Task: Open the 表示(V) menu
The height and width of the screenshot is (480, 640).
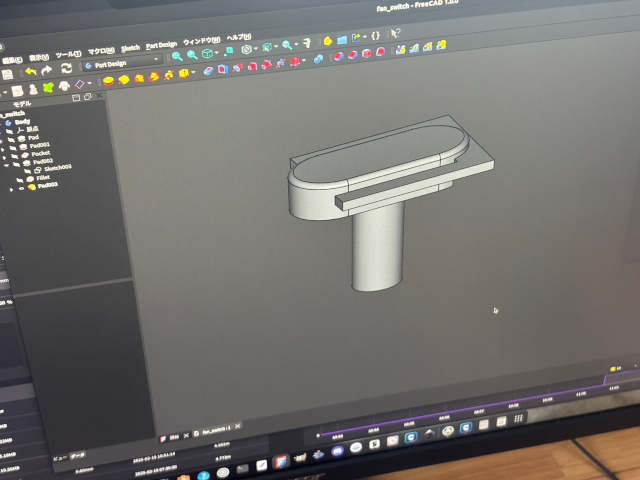Action: click(39, 57)
